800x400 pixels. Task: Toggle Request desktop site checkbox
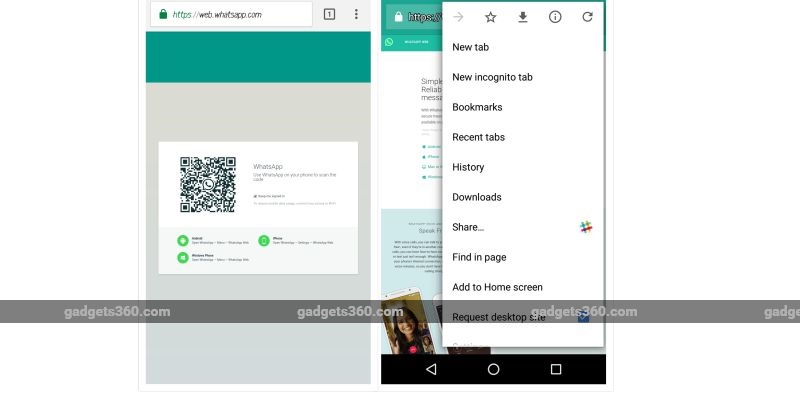coord(584,317)
